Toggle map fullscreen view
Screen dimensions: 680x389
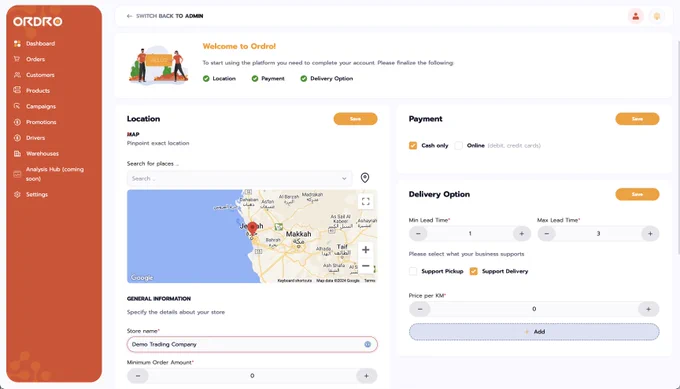pos(366,201)
